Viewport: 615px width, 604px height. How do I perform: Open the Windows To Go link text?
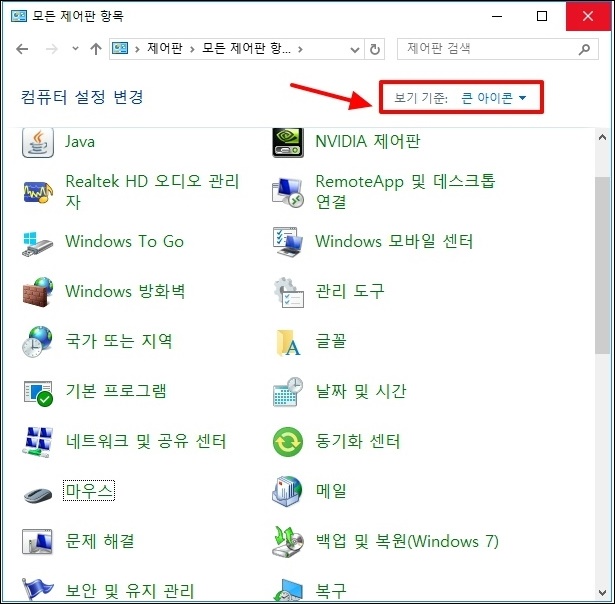click(x=124, y=241)
